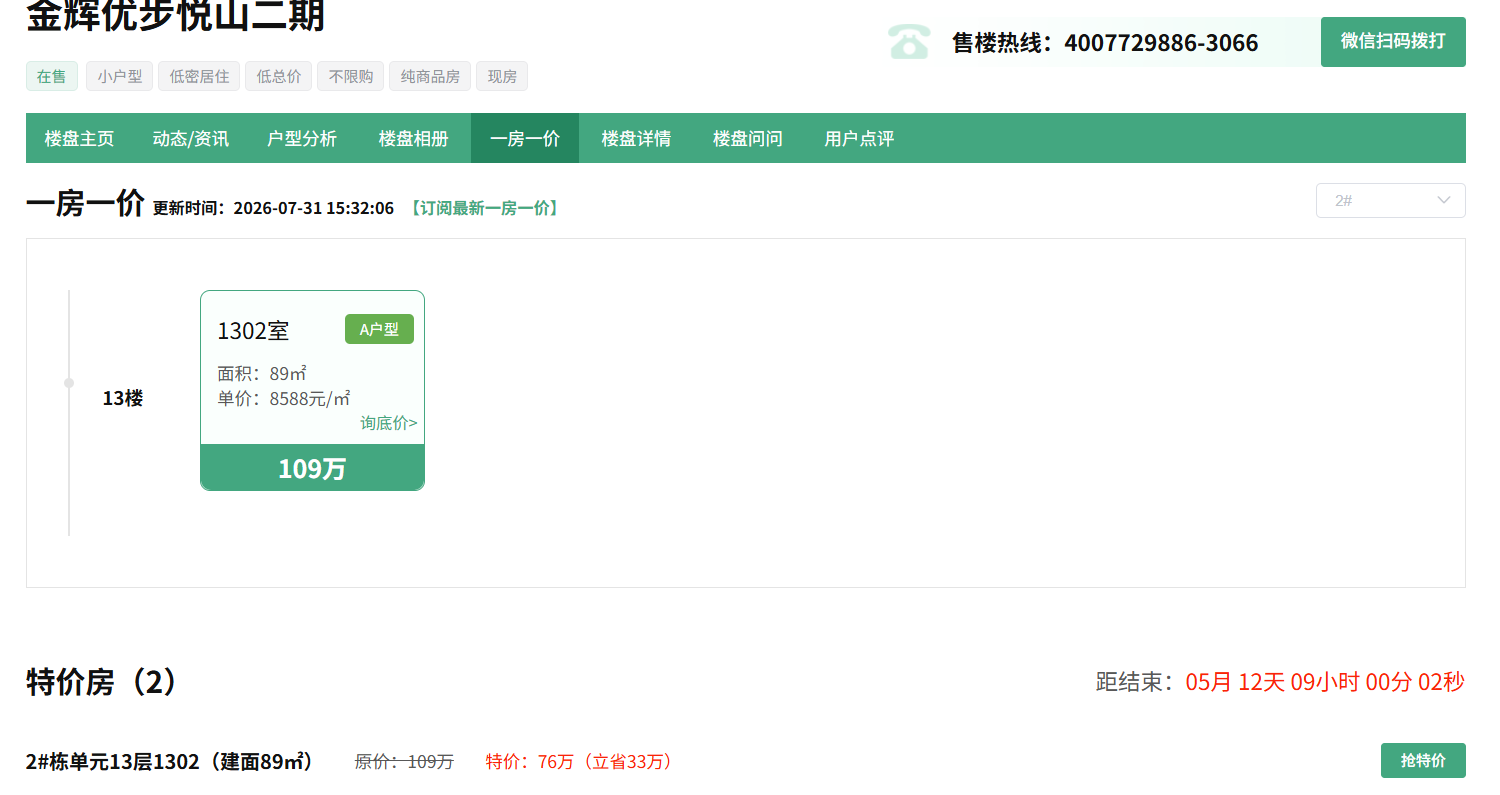Click the 低总价 tag

(x=279, y=76)
